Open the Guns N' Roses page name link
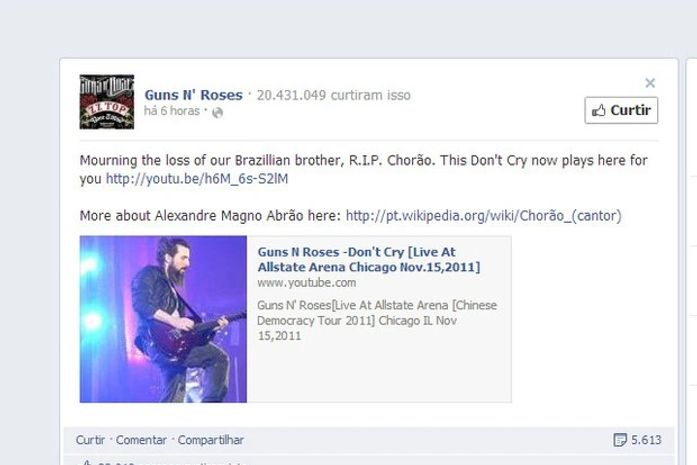Screen dimensions: 697x465 [193, 95]
